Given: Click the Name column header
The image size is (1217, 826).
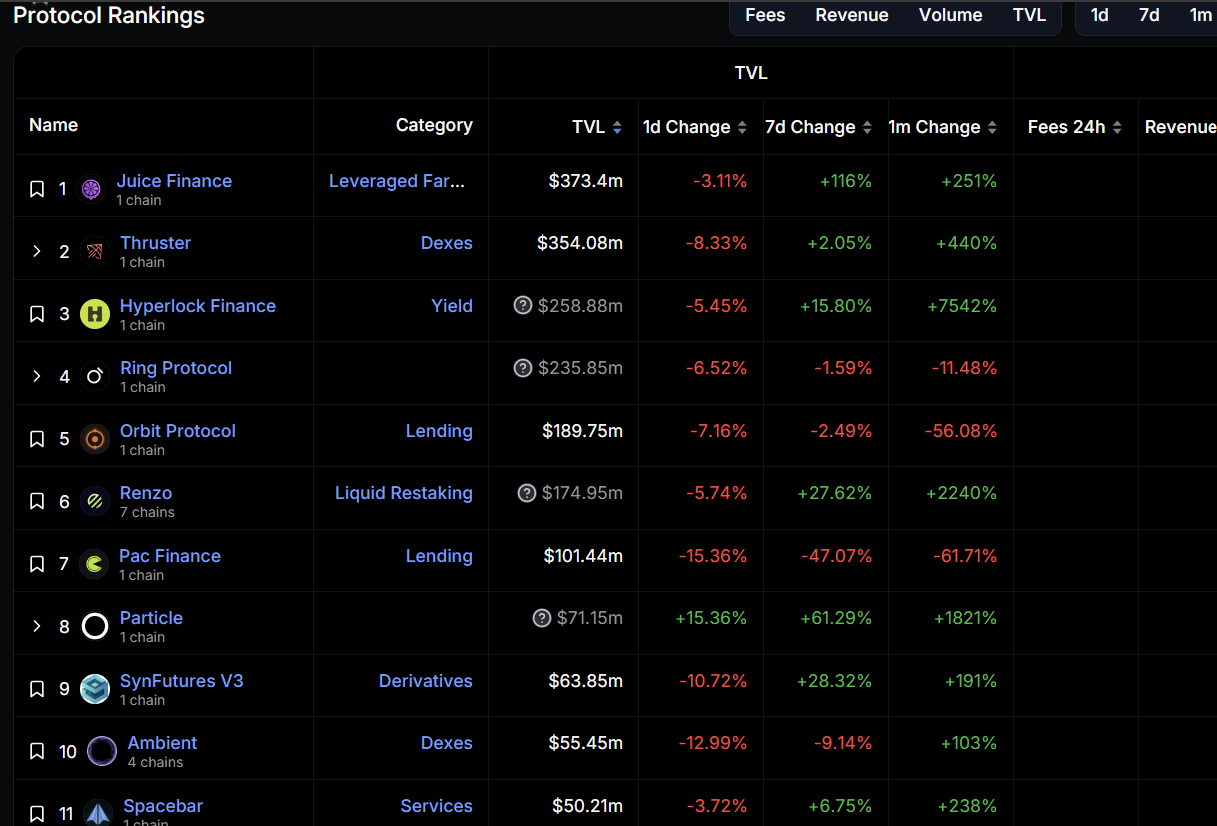Looking at the screenshot, I should (54, 125).
